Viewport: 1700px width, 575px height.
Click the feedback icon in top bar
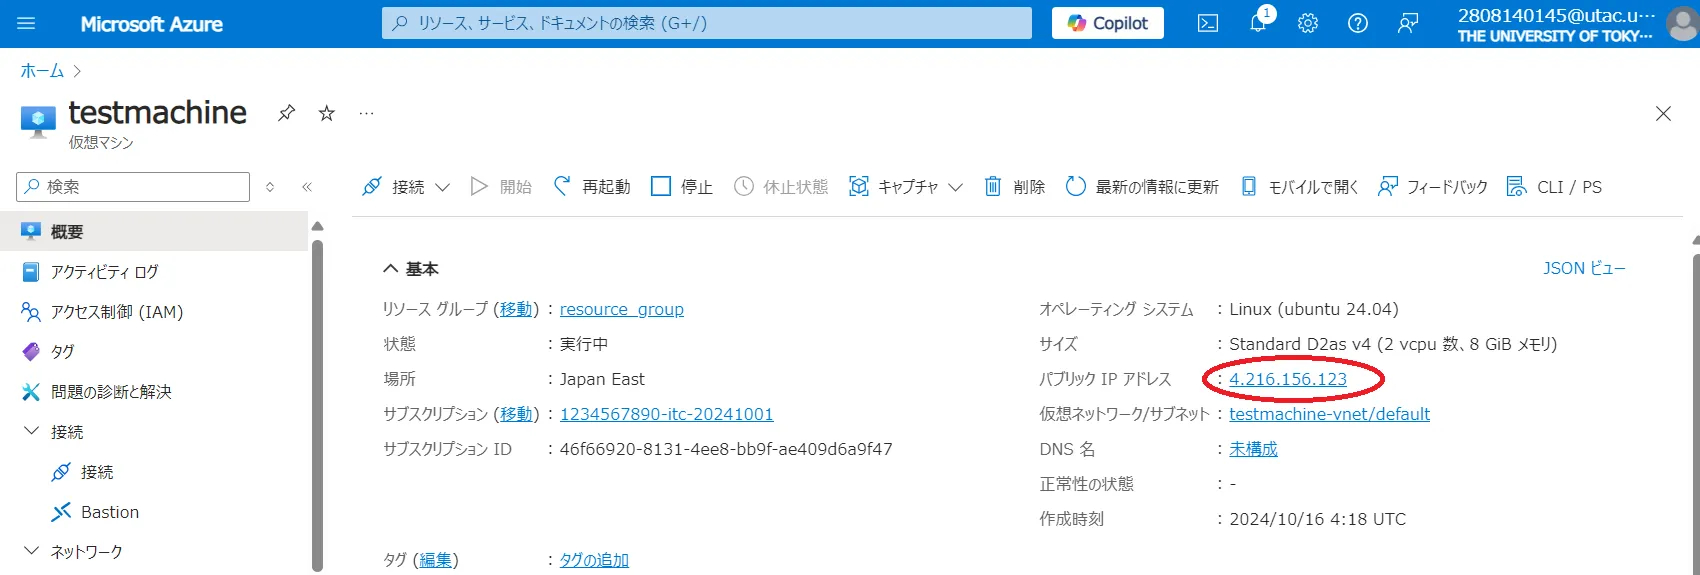point(1408,23)
